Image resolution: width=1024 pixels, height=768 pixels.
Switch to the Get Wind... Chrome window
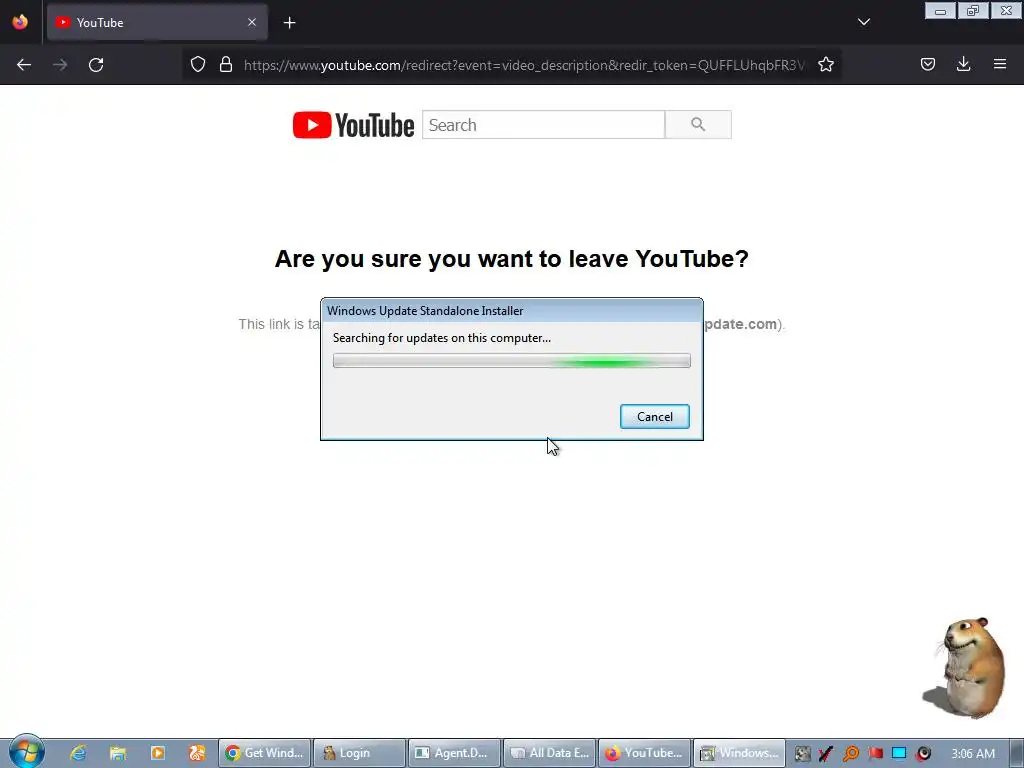(264, 753)
